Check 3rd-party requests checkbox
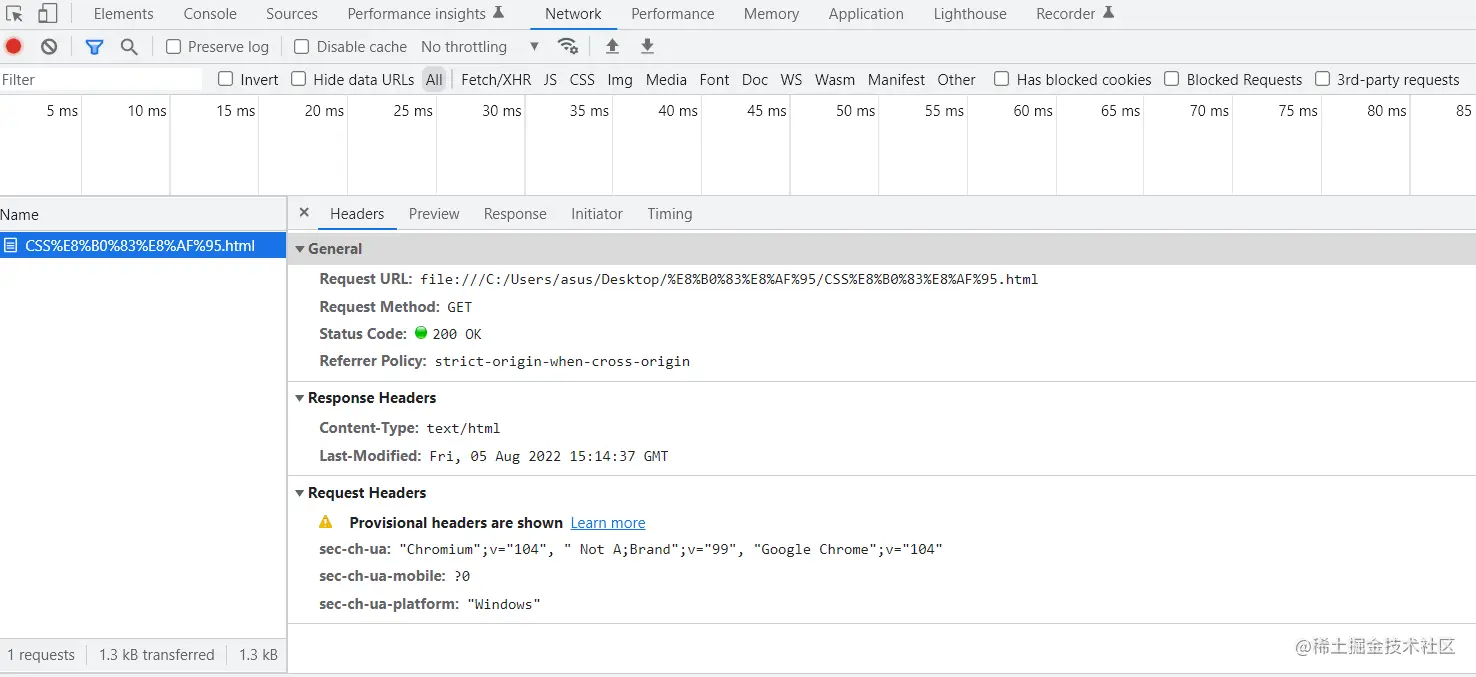The width and height of the screenshot is (1476, 677). tap(1323, 79)
